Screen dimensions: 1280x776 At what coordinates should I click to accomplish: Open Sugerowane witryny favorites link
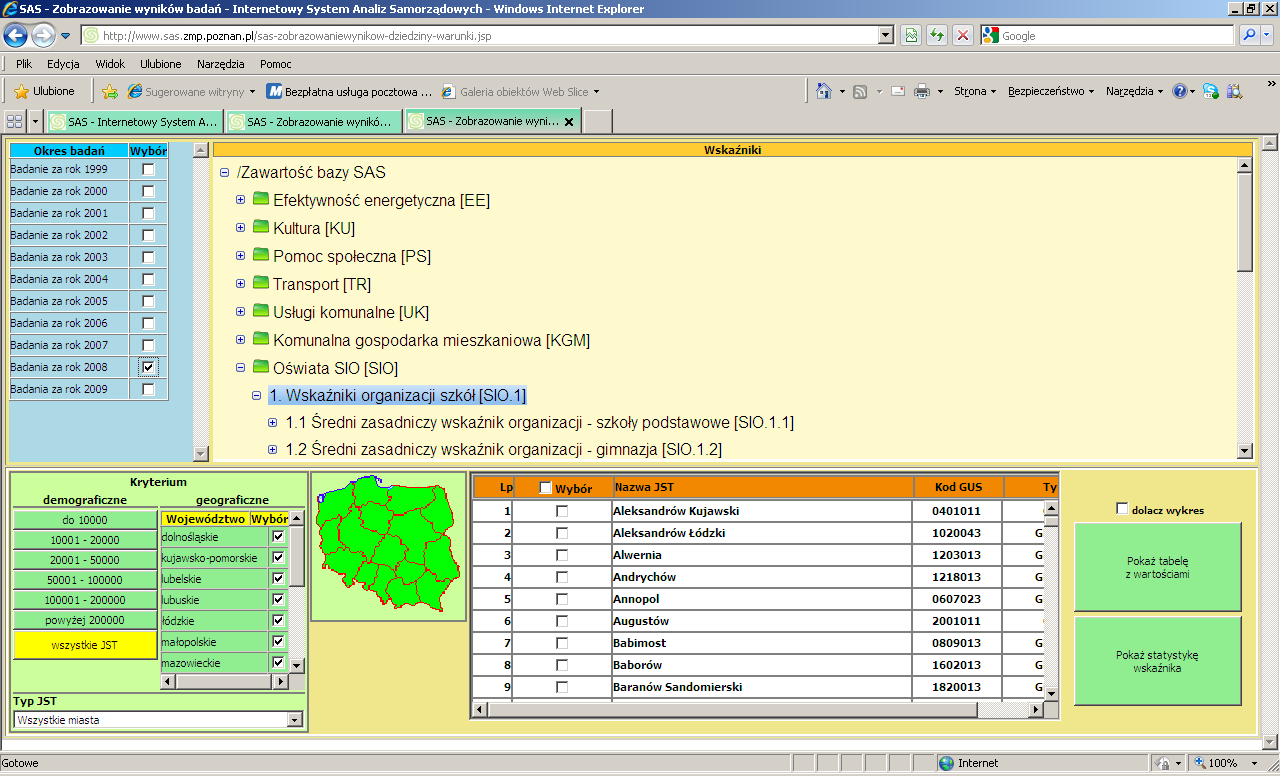tap(192, 91)
